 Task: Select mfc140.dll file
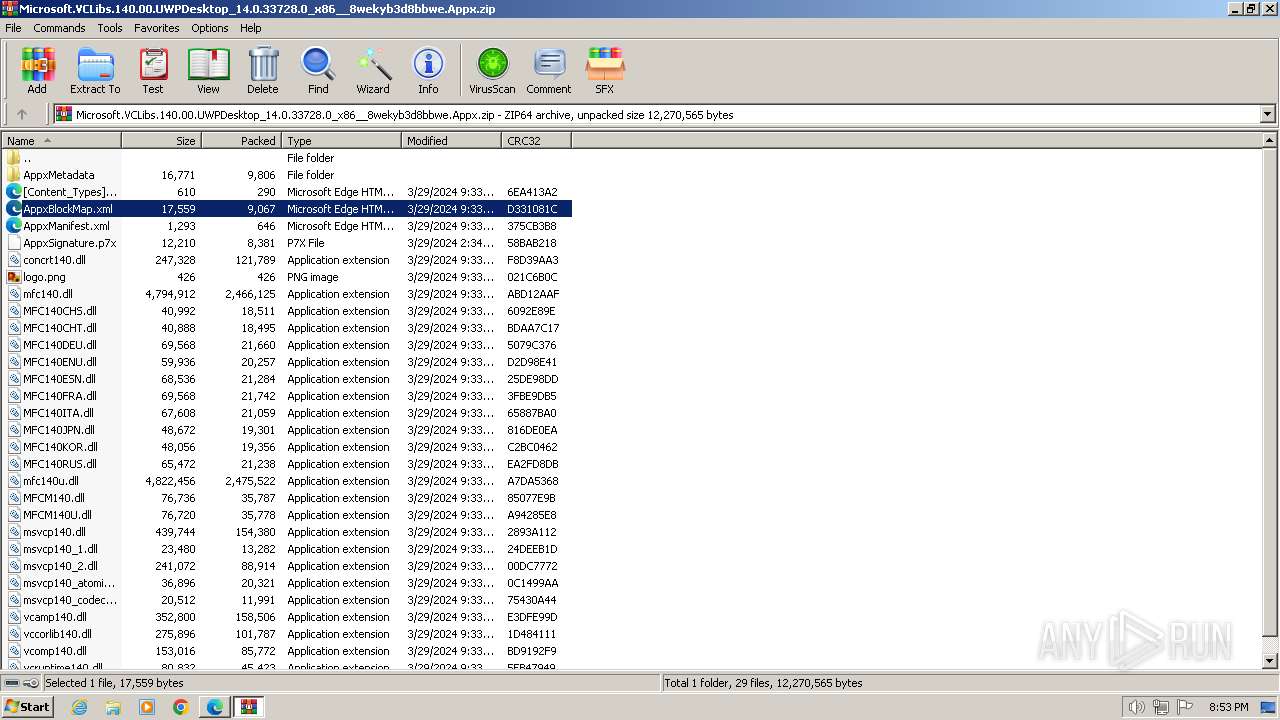288,294
